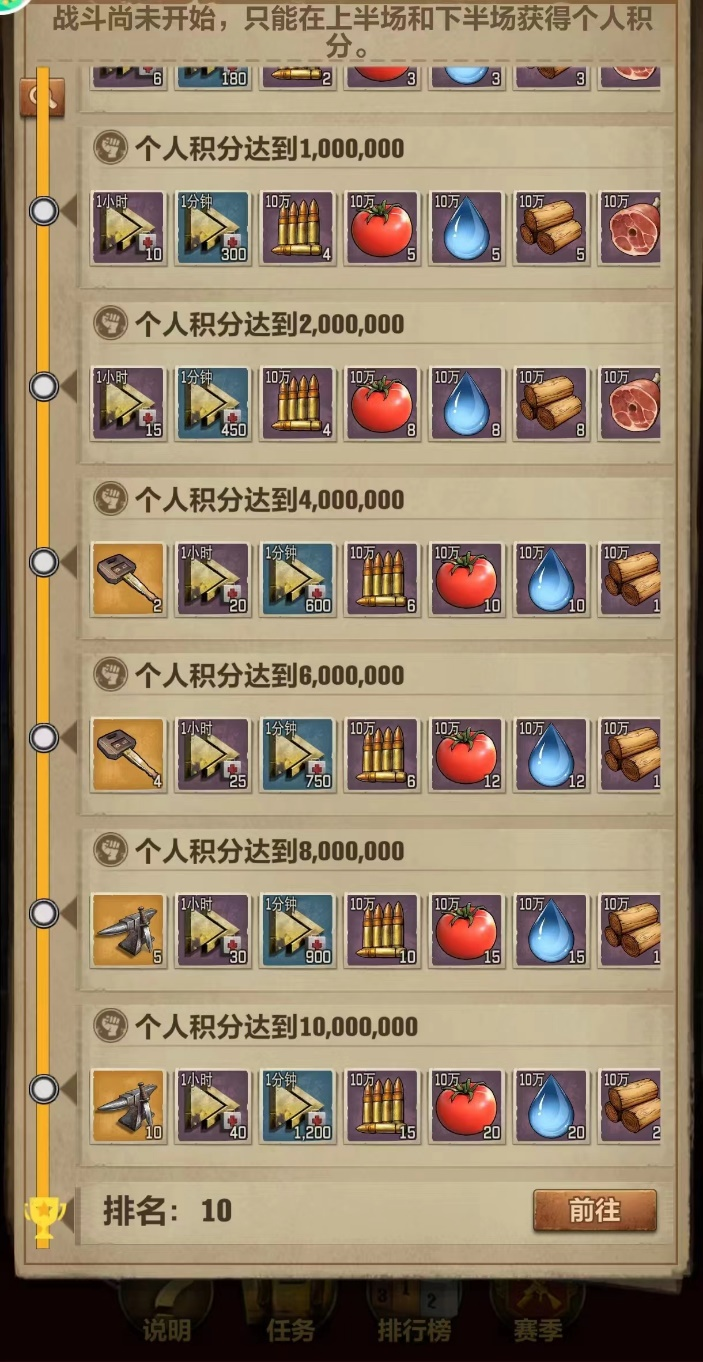Select the tomato reward in 1,000,000 tier

[382, 228]
